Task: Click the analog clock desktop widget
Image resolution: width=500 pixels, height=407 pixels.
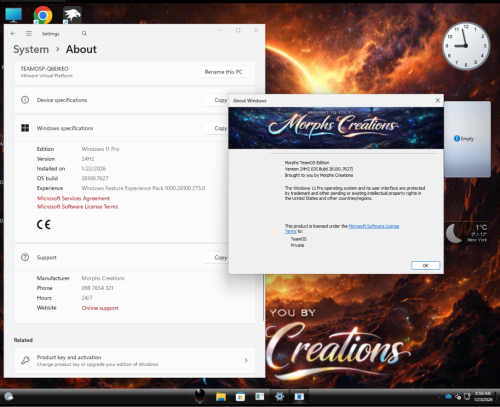Action: (466, 46)
